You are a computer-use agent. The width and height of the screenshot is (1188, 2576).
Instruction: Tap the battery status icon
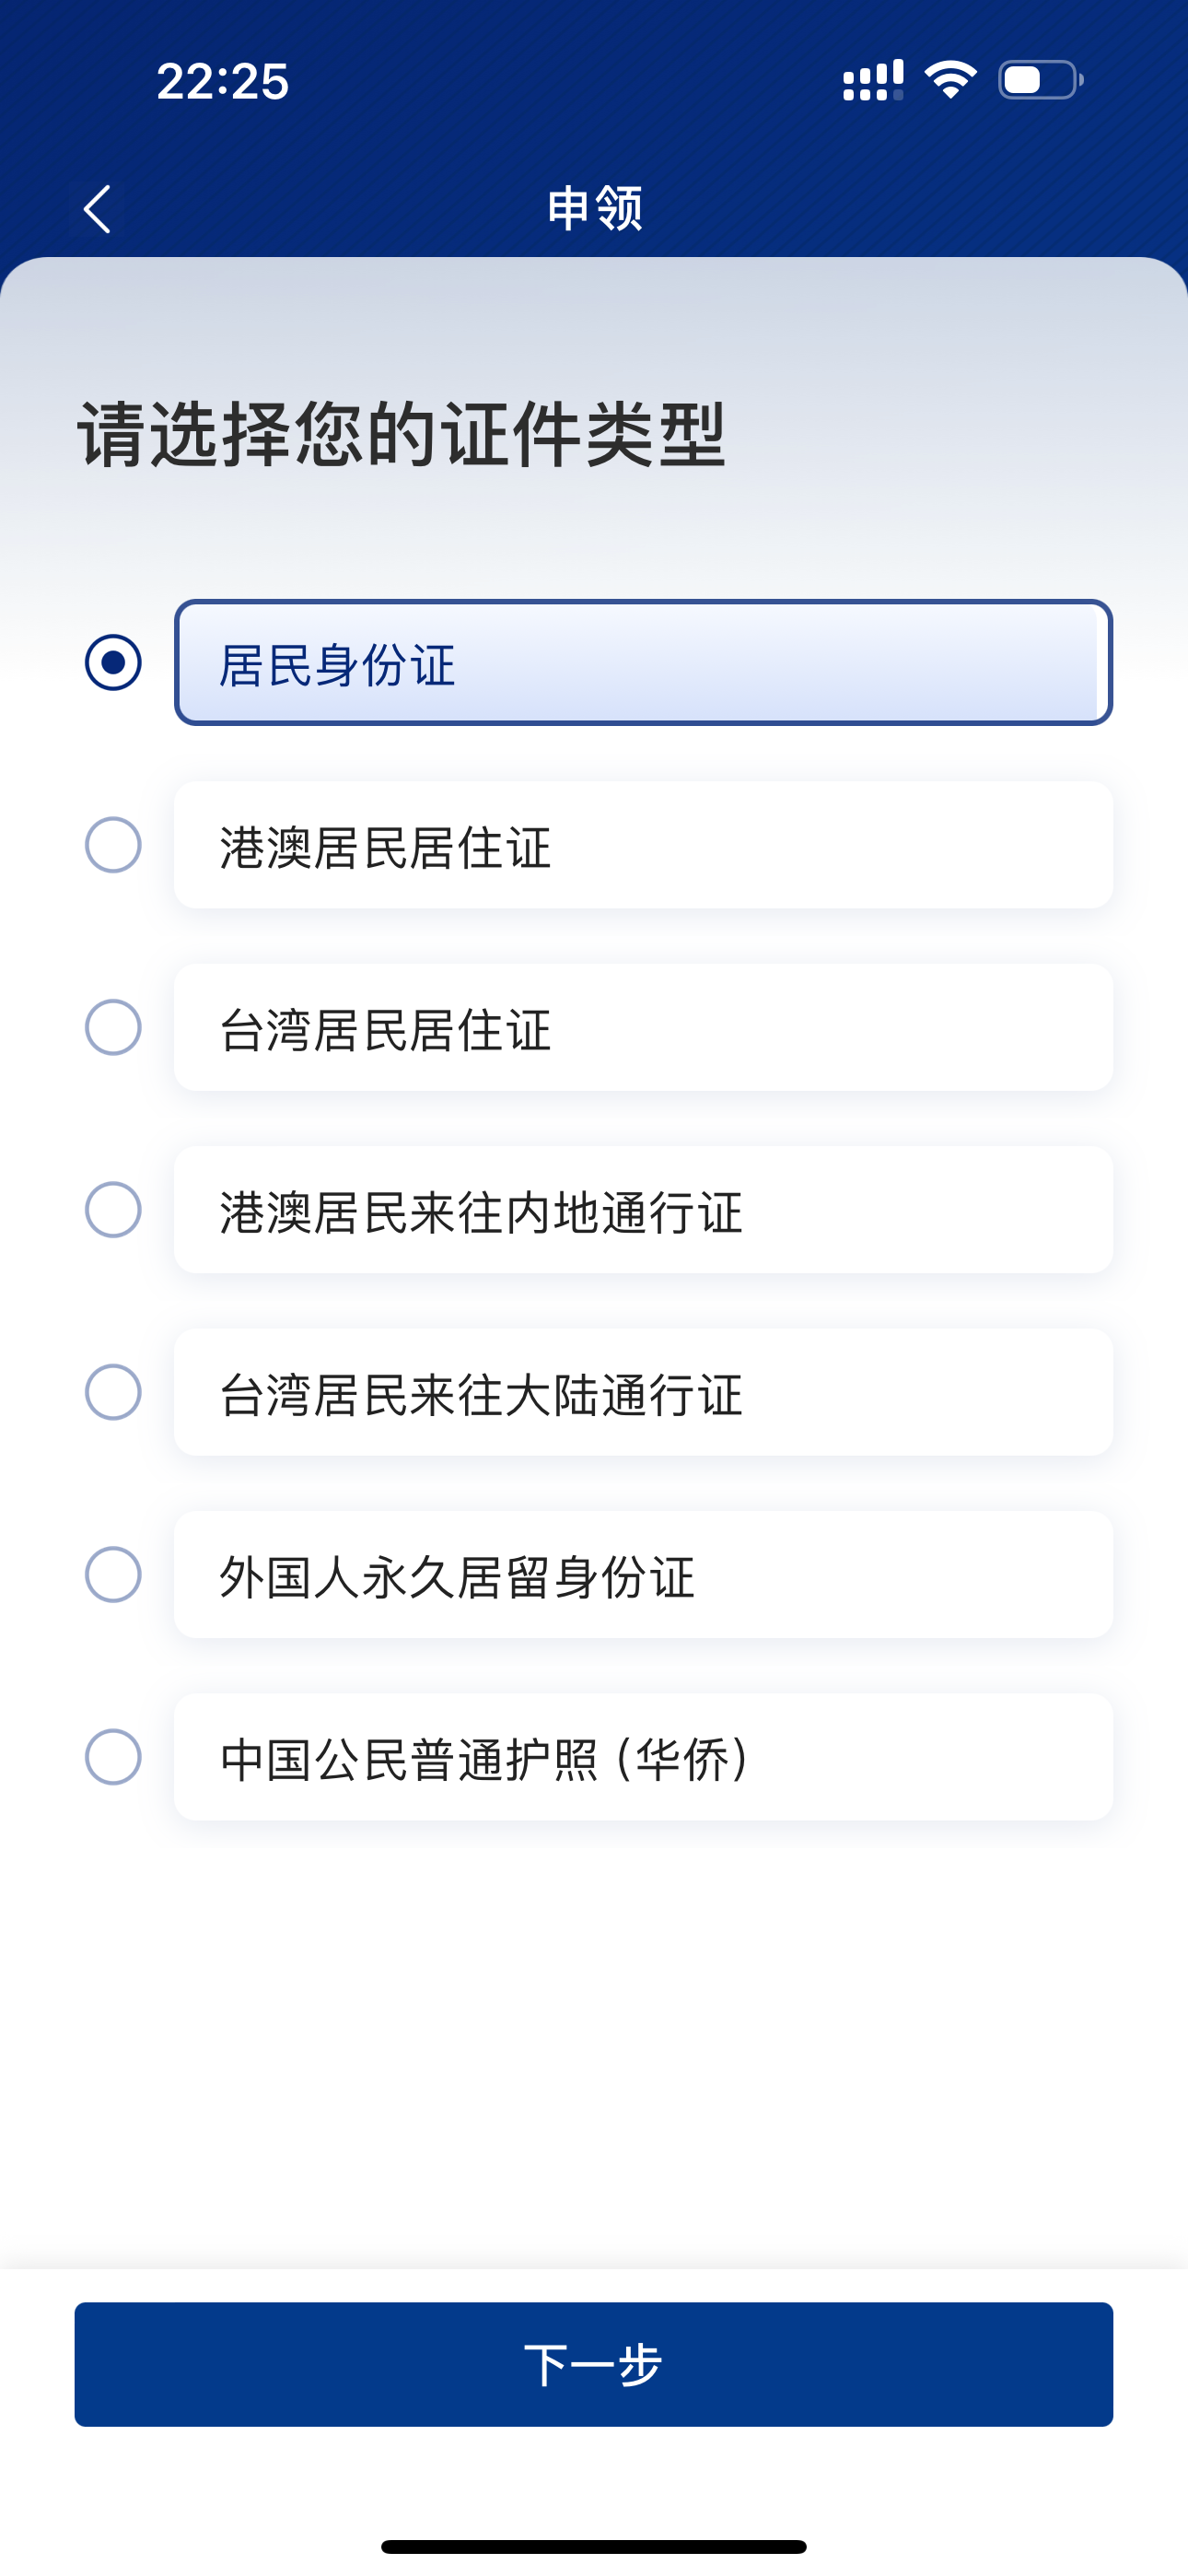(1040, 80)
